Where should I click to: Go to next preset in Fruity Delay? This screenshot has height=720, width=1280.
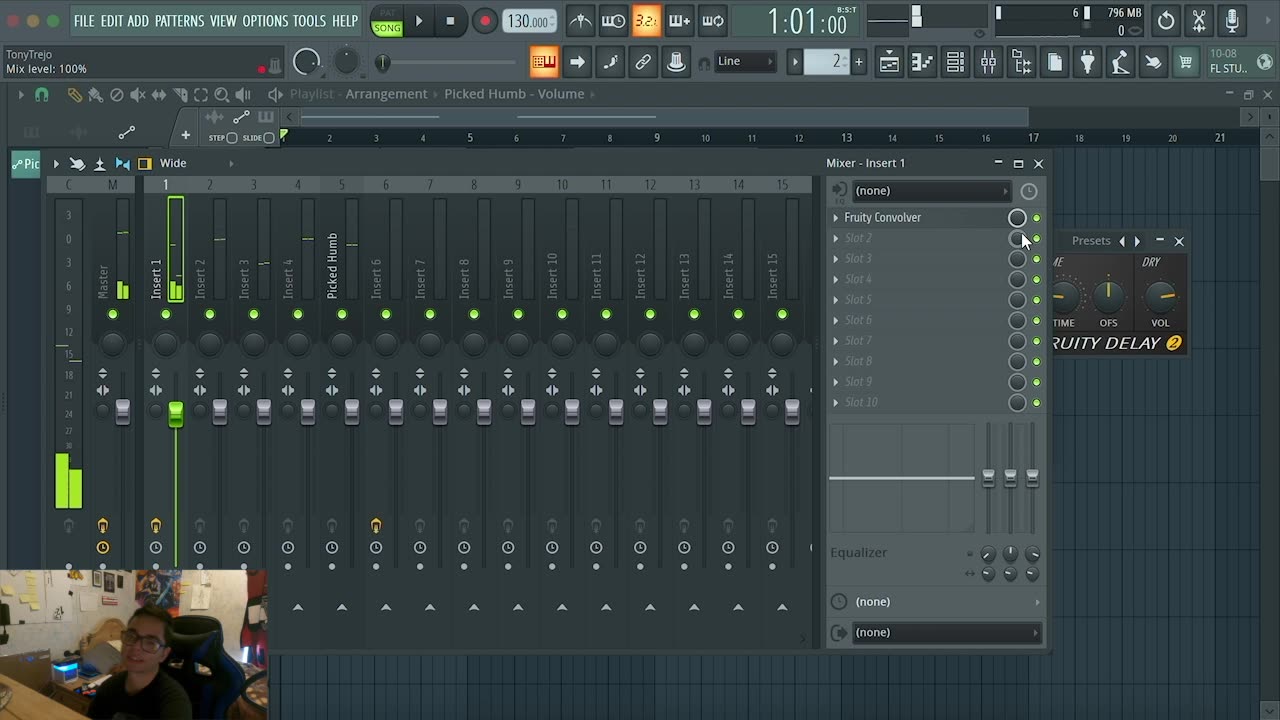(1137, 241)
